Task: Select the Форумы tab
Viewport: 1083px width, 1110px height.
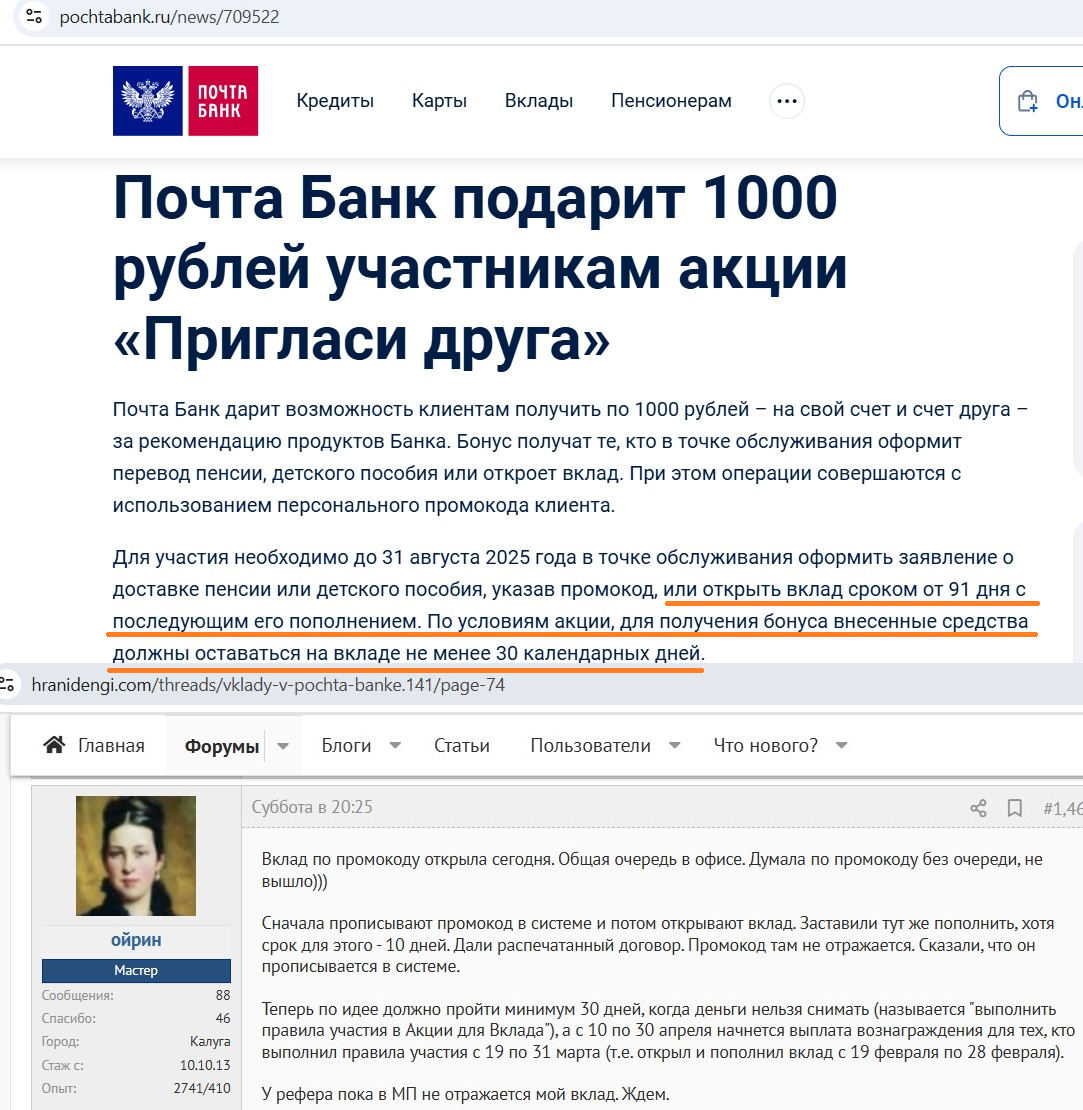Action: [x=222, y=746]
